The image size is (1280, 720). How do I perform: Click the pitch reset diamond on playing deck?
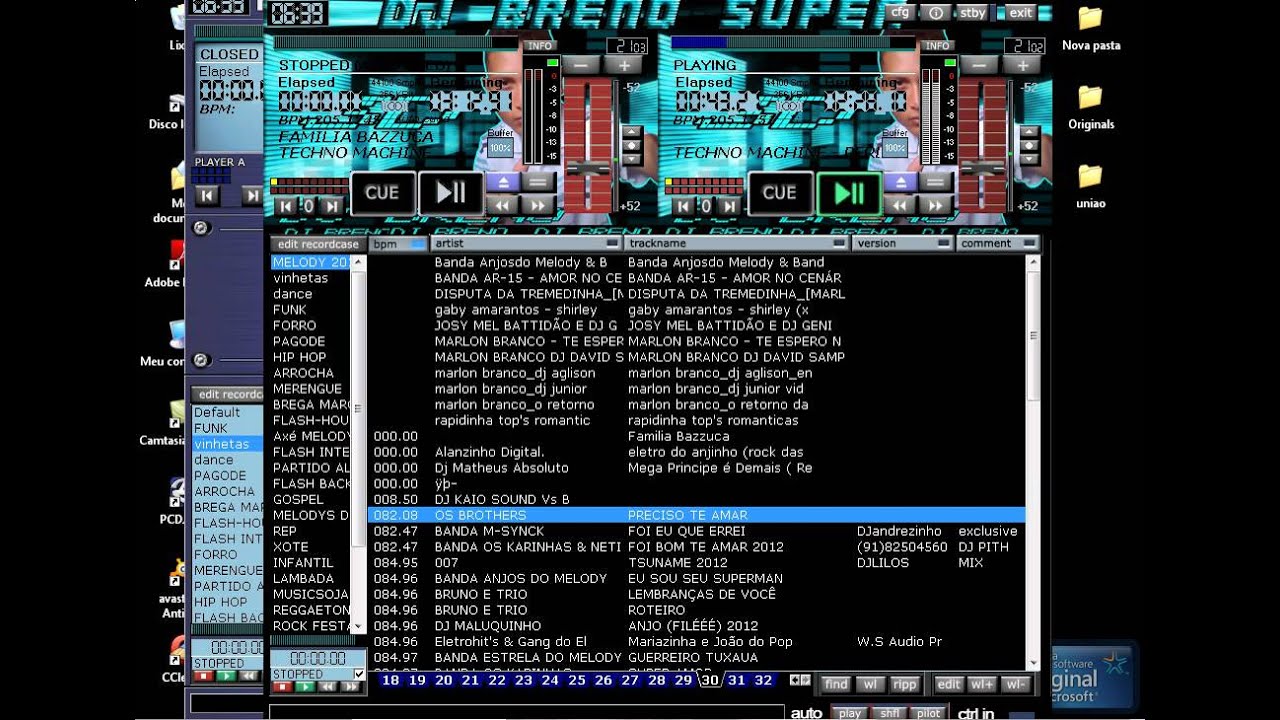click(x=1028, y=145)
